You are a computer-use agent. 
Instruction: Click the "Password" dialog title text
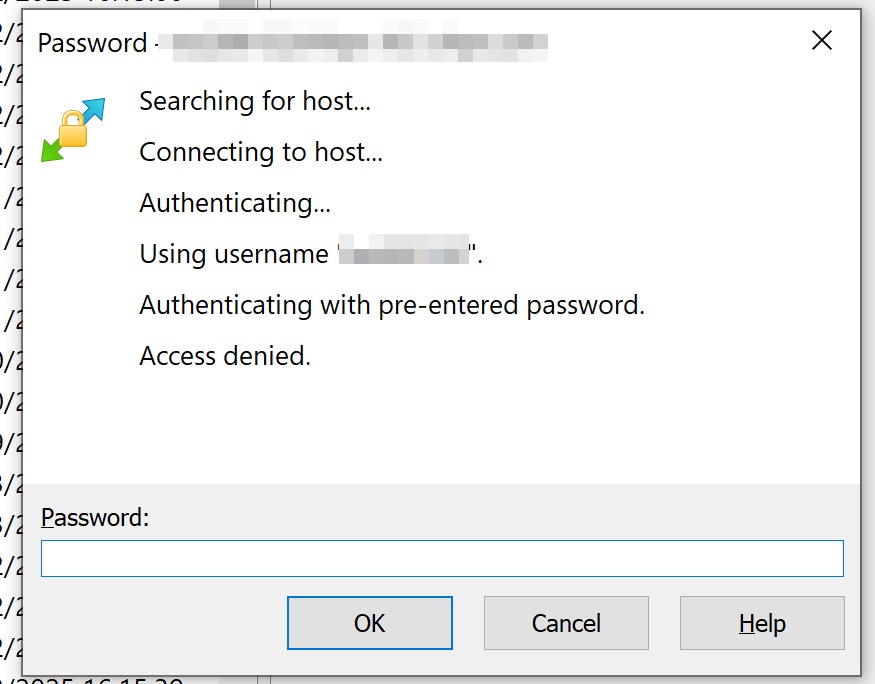pyautogui.click(x=92, y=43)
